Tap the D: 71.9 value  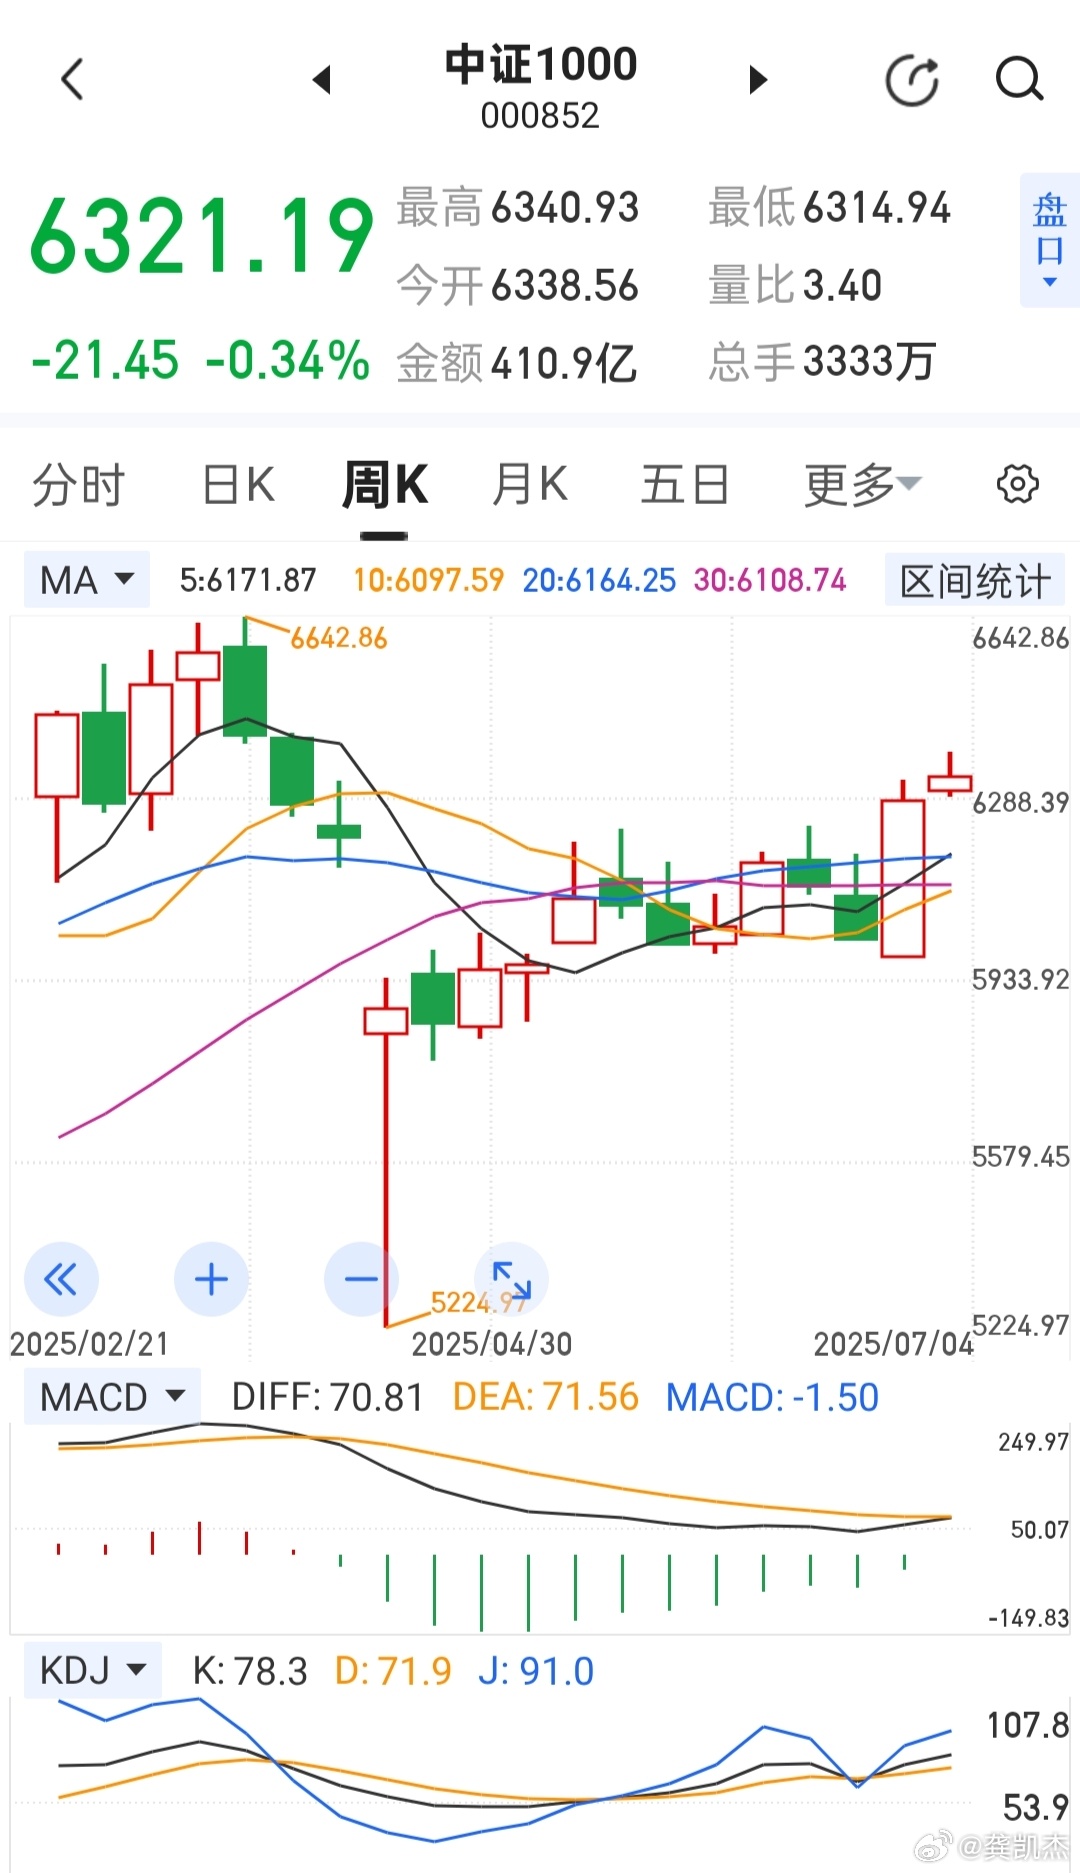393,1671
